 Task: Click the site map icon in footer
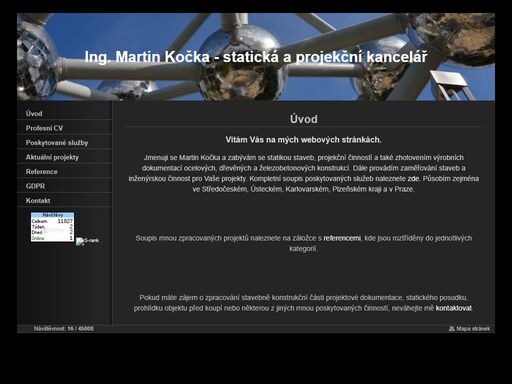point(452,329)
